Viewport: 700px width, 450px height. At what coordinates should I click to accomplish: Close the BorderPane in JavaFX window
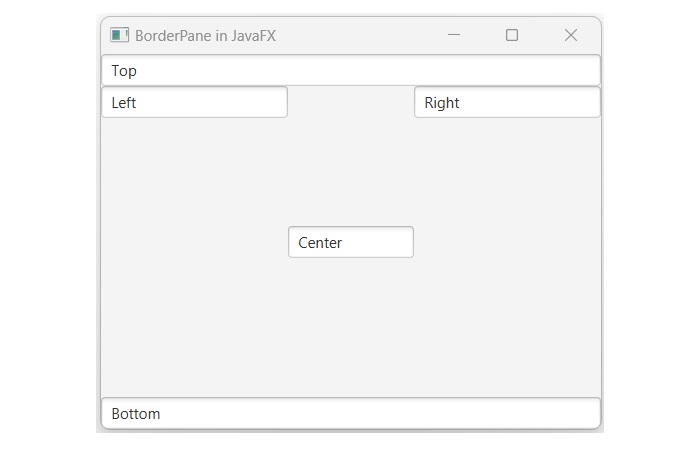pos(571,35)
